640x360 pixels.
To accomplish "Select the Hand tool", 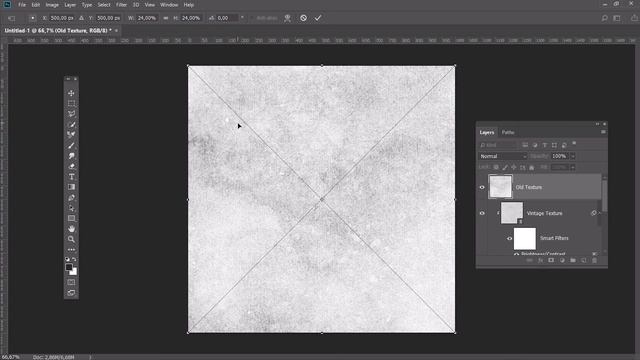I will click(71, 229).
